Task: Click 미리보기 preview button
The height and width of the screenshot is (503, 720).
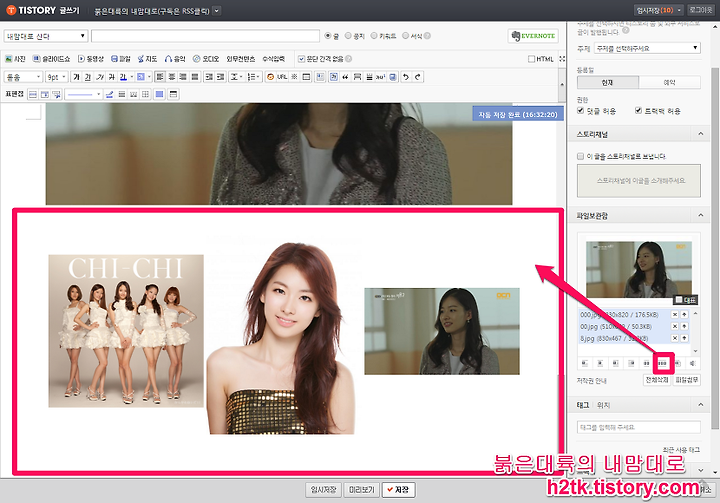Action: pos(362,490)
